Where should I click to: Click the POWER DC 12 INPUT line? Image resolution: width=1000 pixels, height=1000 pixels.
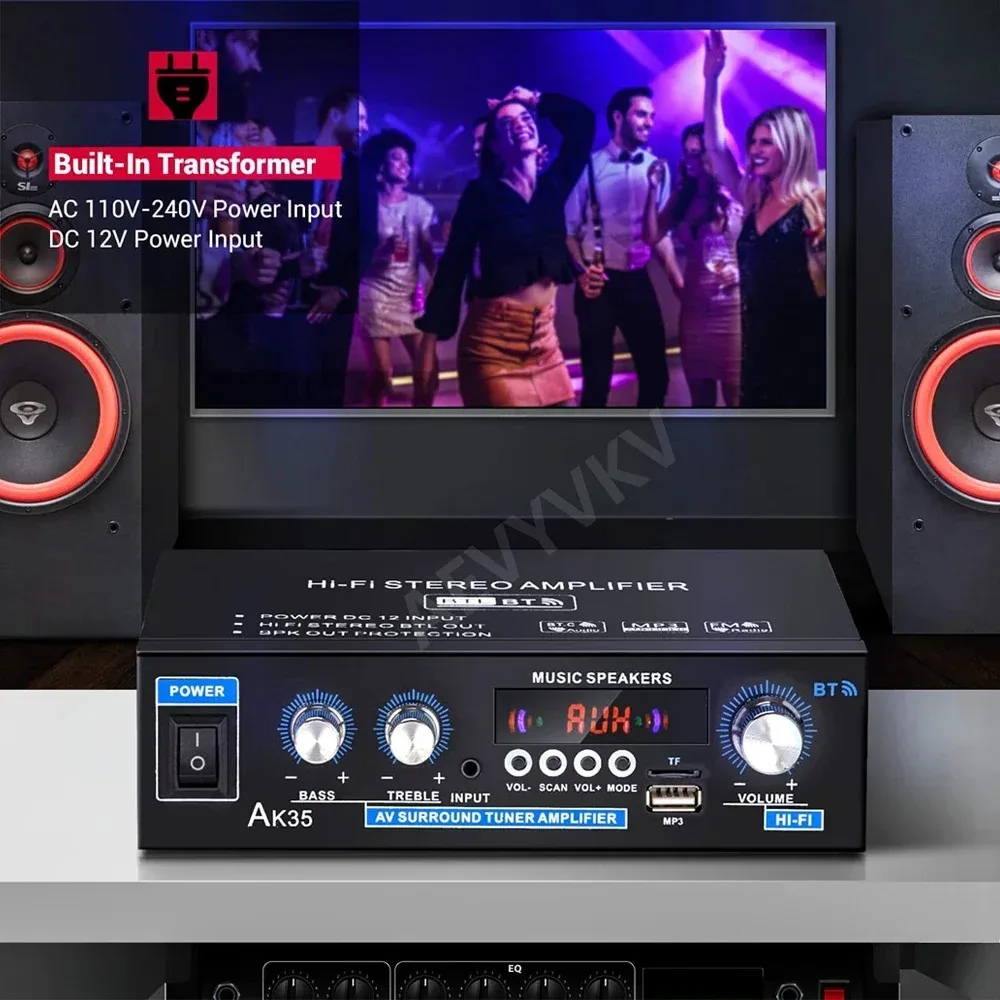[x=363, y=617]
